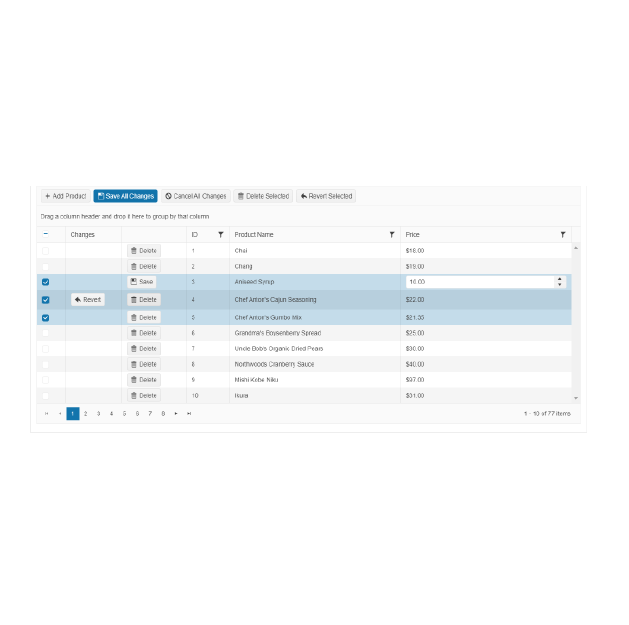This screenshot has width=629, height=625.
Task: Cancel all changes via toolbar
Action: 196,196
